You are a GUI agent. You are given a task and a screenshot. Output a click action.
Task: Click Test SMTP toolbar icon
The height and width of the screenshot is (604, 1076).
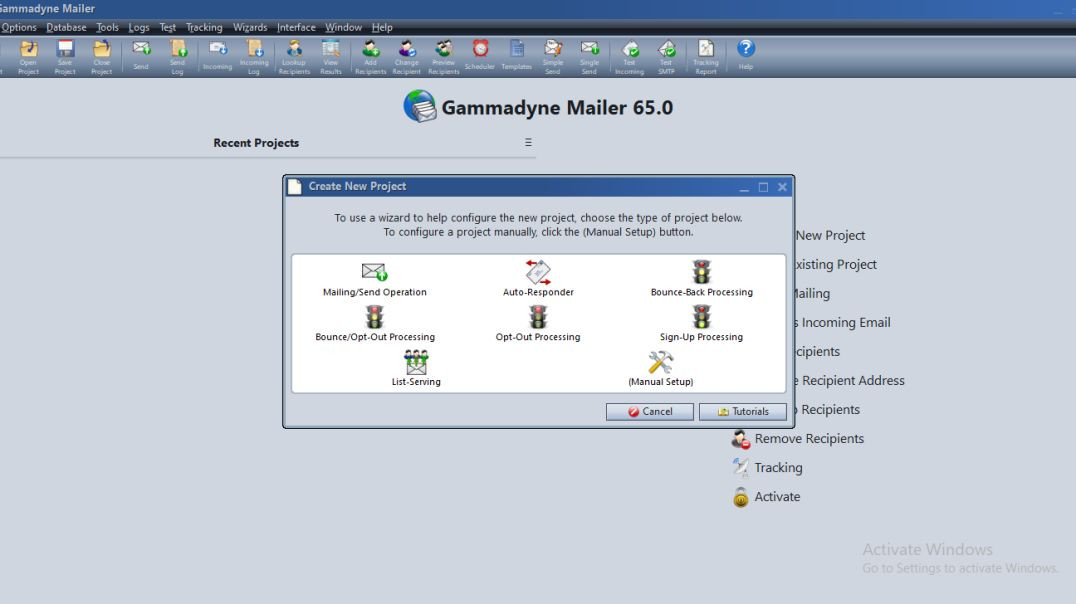[666, 56]
